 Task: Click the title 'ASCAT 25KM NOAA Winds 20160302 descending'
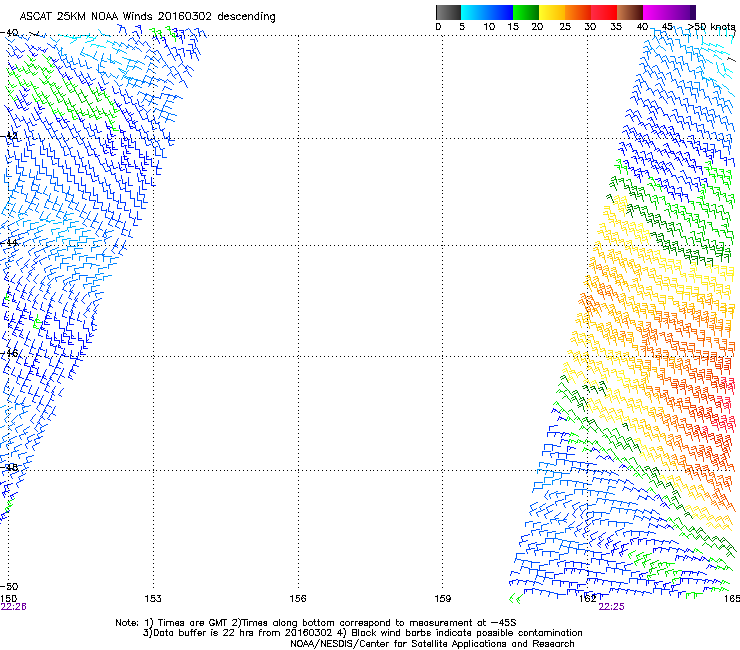click(x=147, y=17)
